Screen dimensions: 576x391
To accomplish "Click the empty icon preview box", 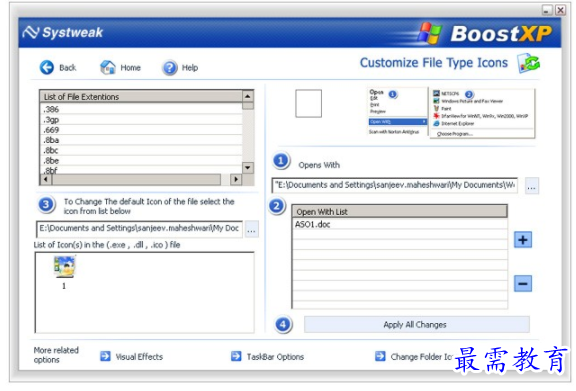I will click(x=309, y=103).
